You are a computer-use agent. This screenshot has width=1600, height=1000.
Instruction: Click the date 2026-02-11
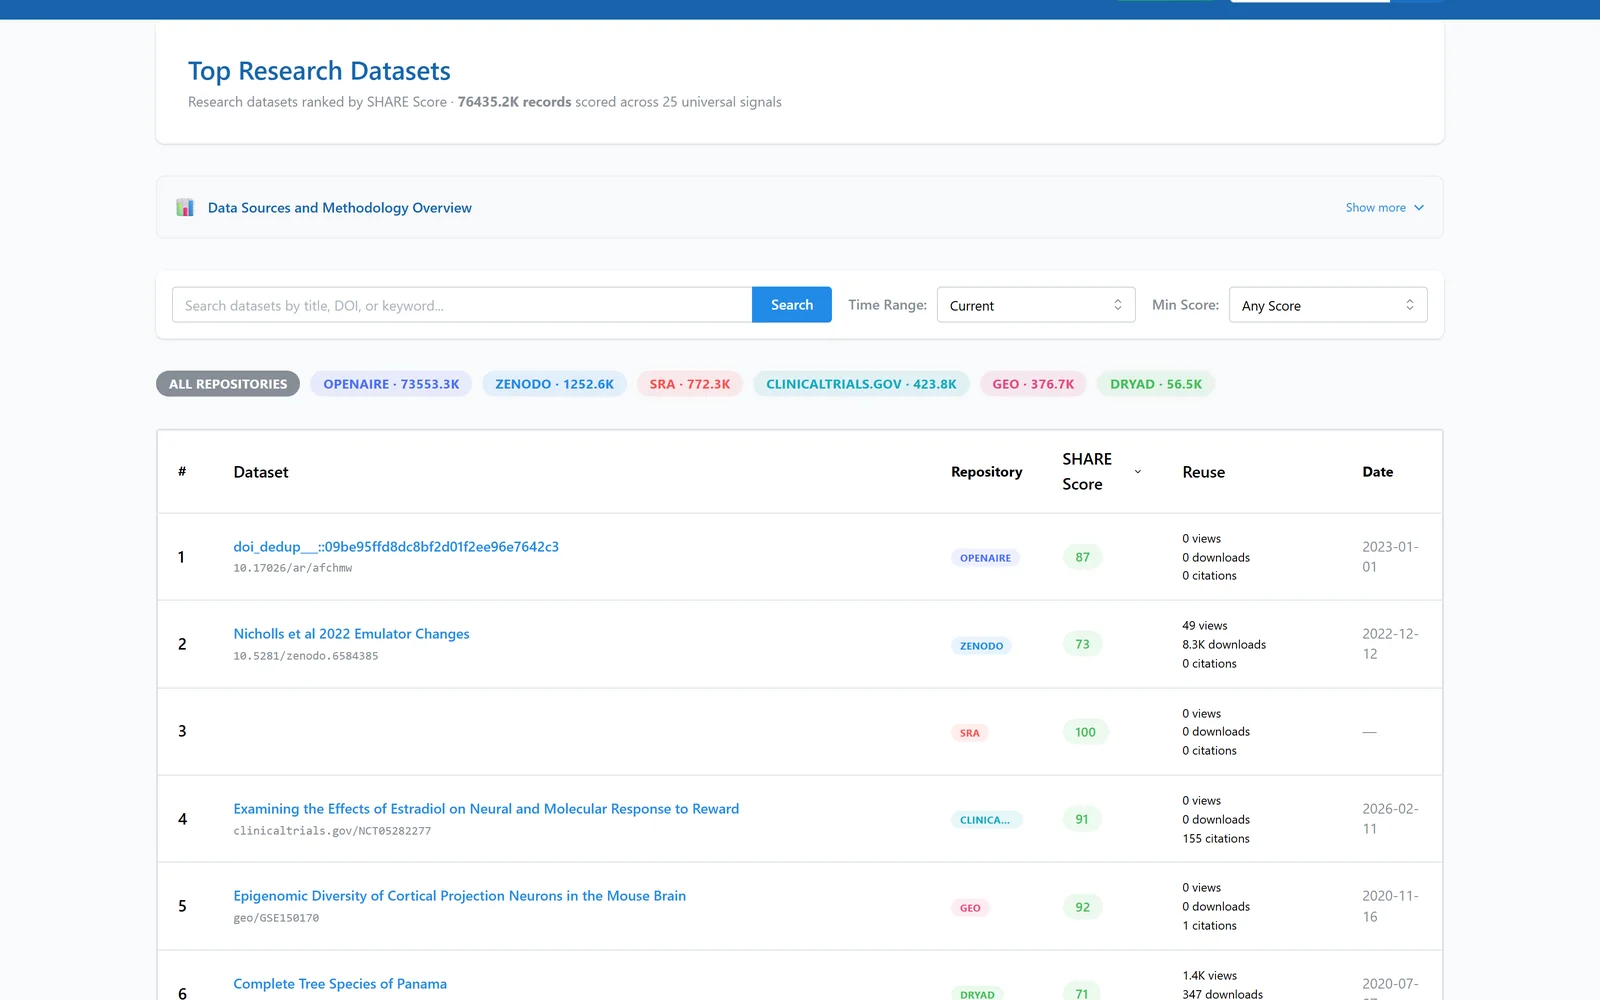(x=1390, y=819)
